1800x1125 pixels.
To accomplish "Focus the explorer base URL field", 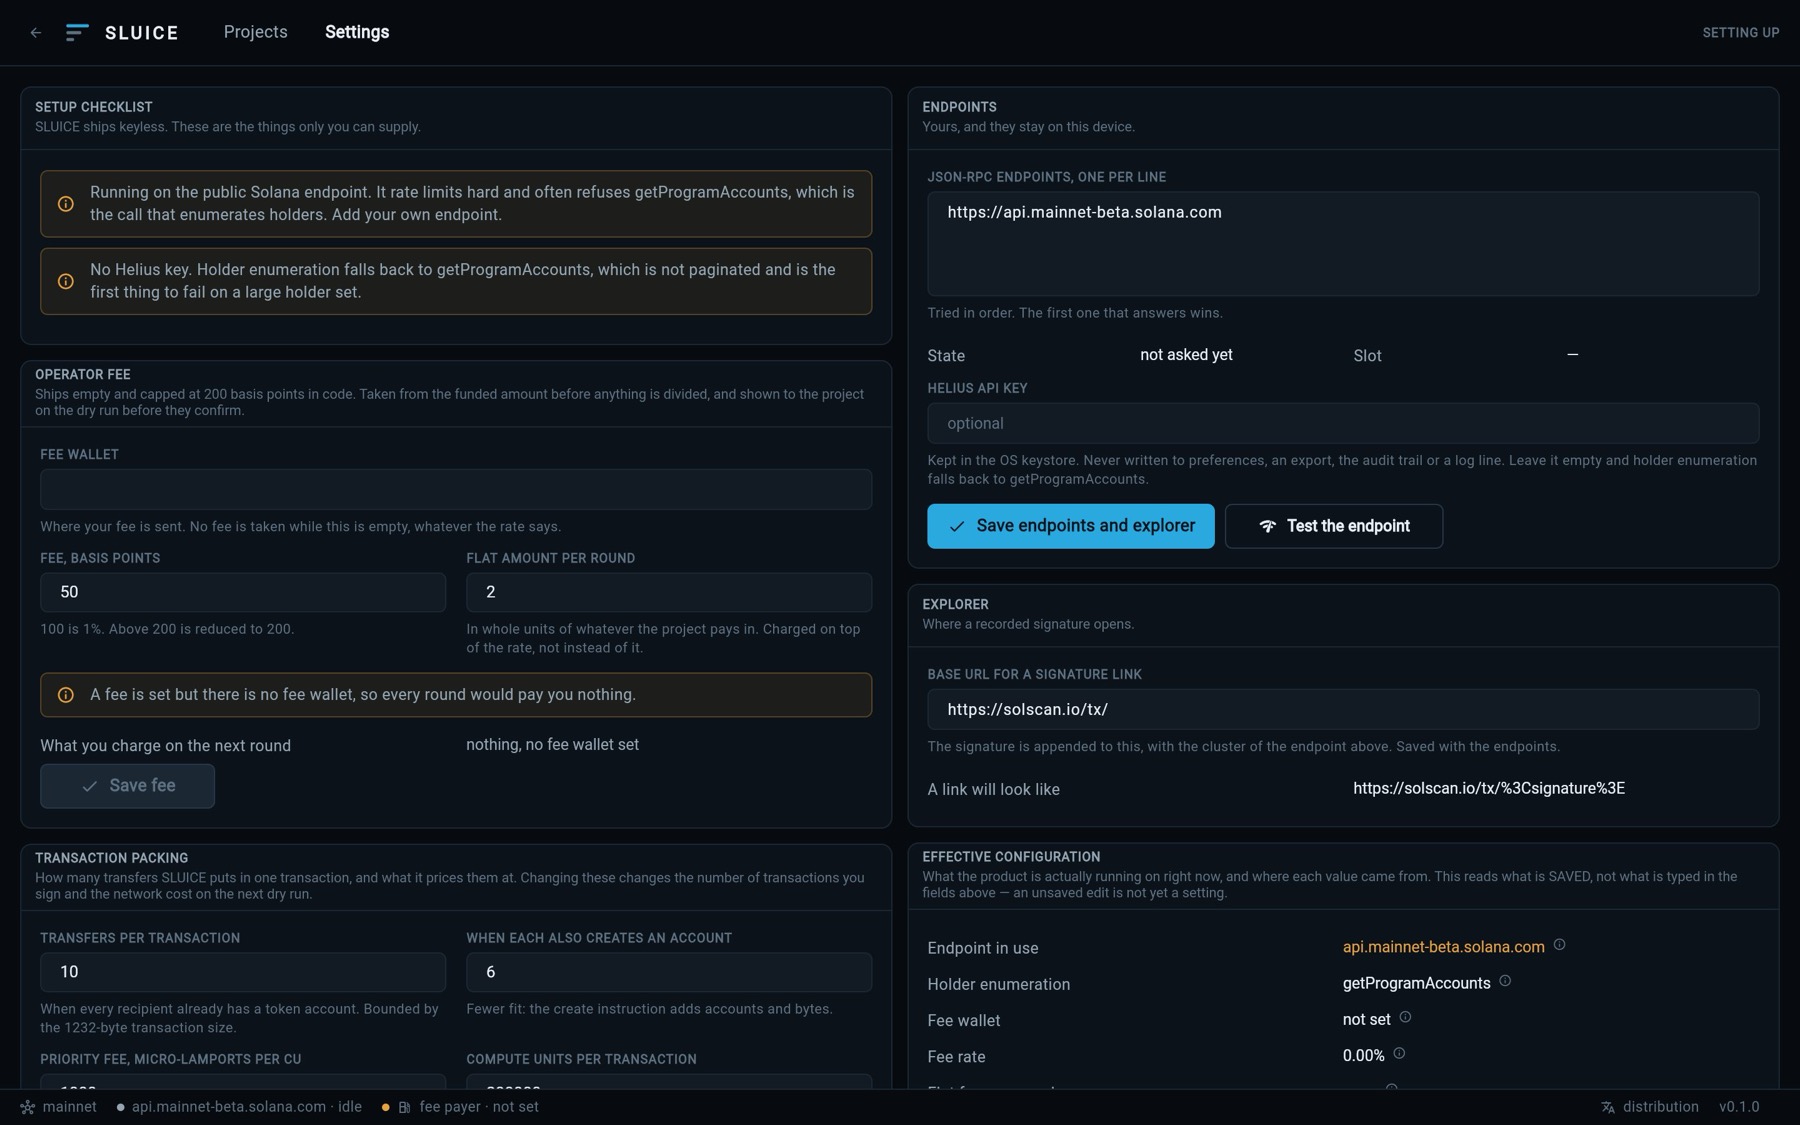I will pyautogui.click(x=1343, y=710).
